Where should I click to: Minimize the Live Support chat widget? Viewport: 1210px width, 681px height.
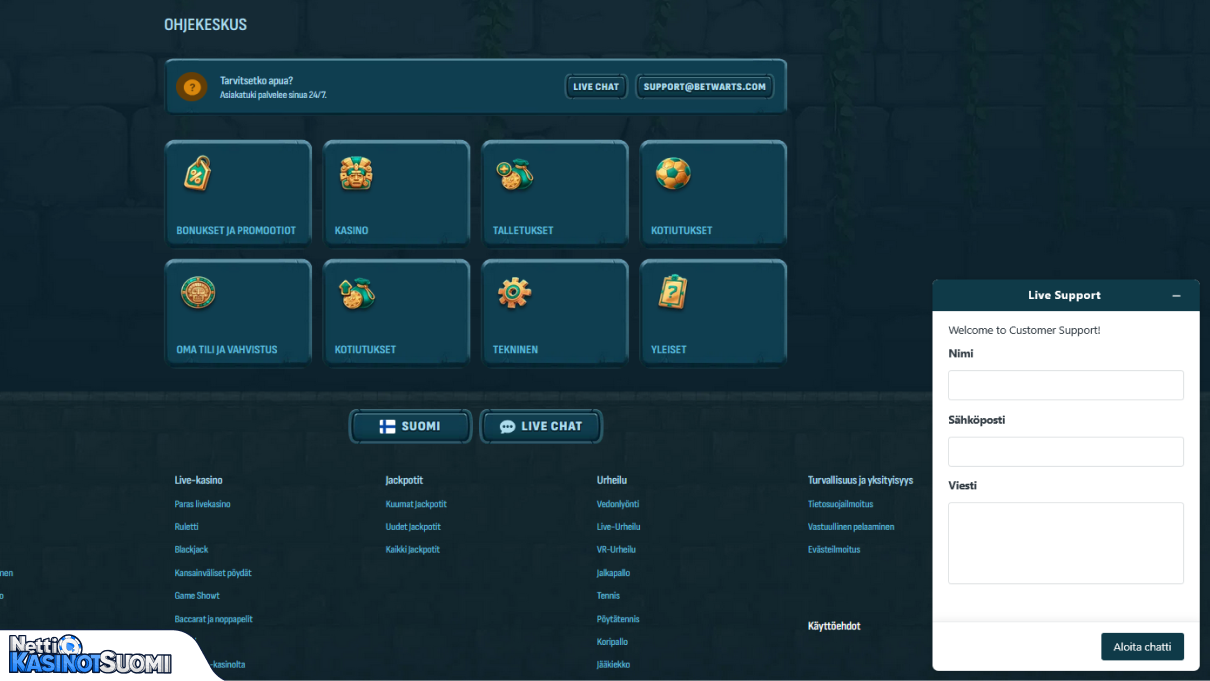1176,296
